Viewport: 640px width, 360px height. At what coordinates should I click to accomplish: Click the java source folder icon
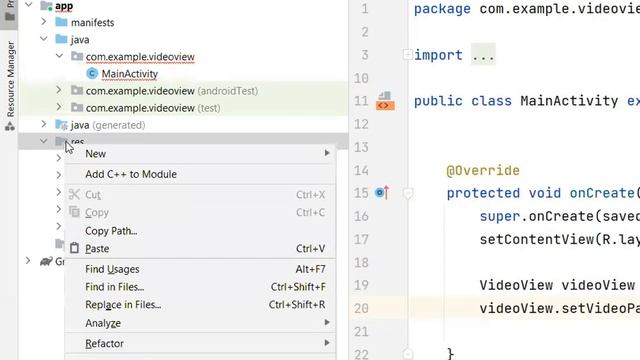tap(62, 39)
